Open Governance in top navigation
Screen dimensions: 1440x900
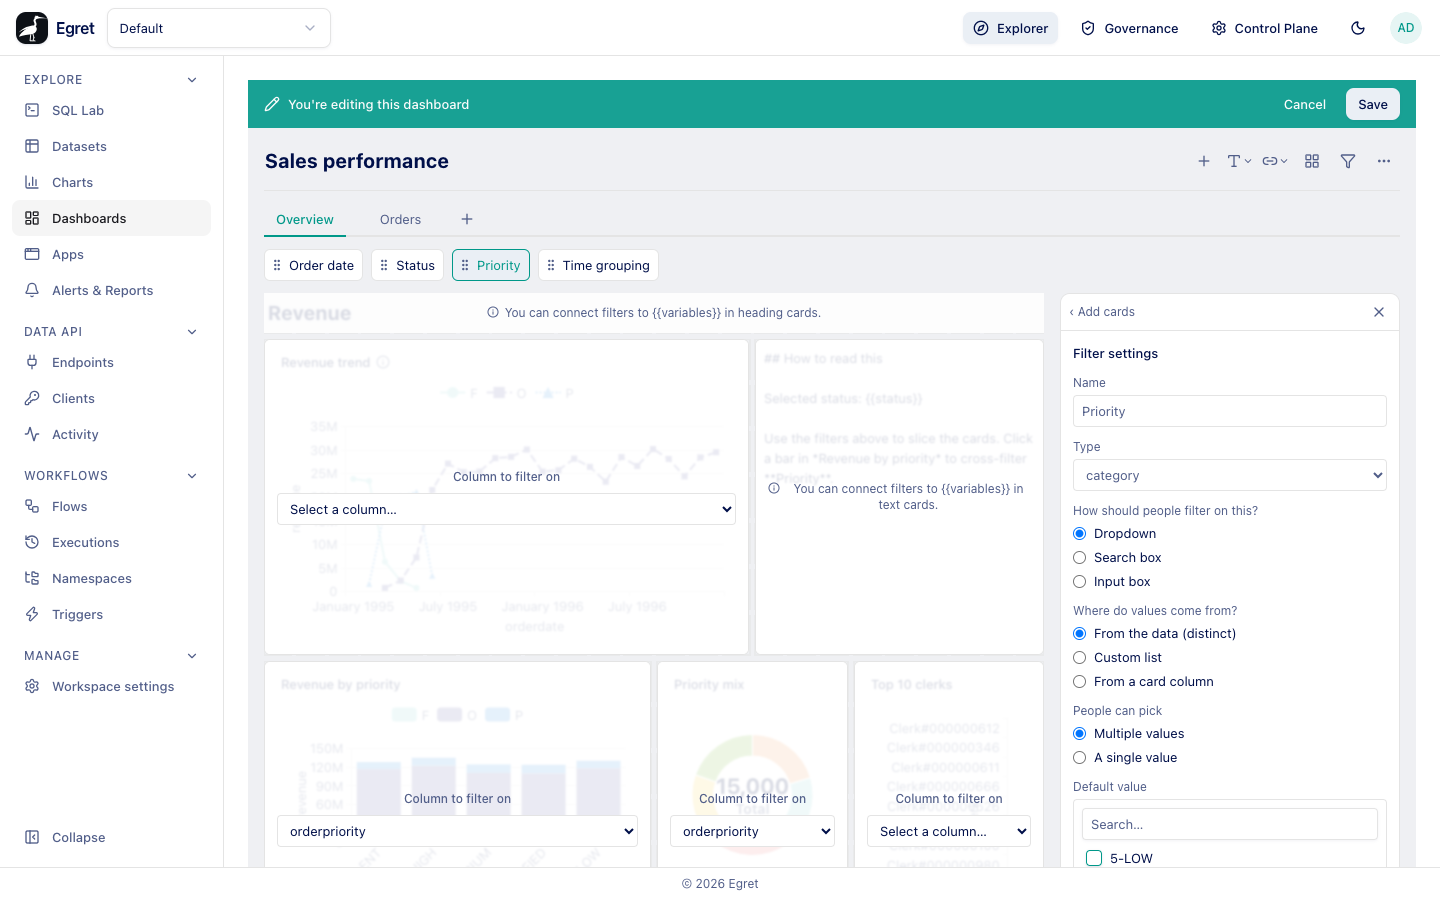click(1130, 28)
